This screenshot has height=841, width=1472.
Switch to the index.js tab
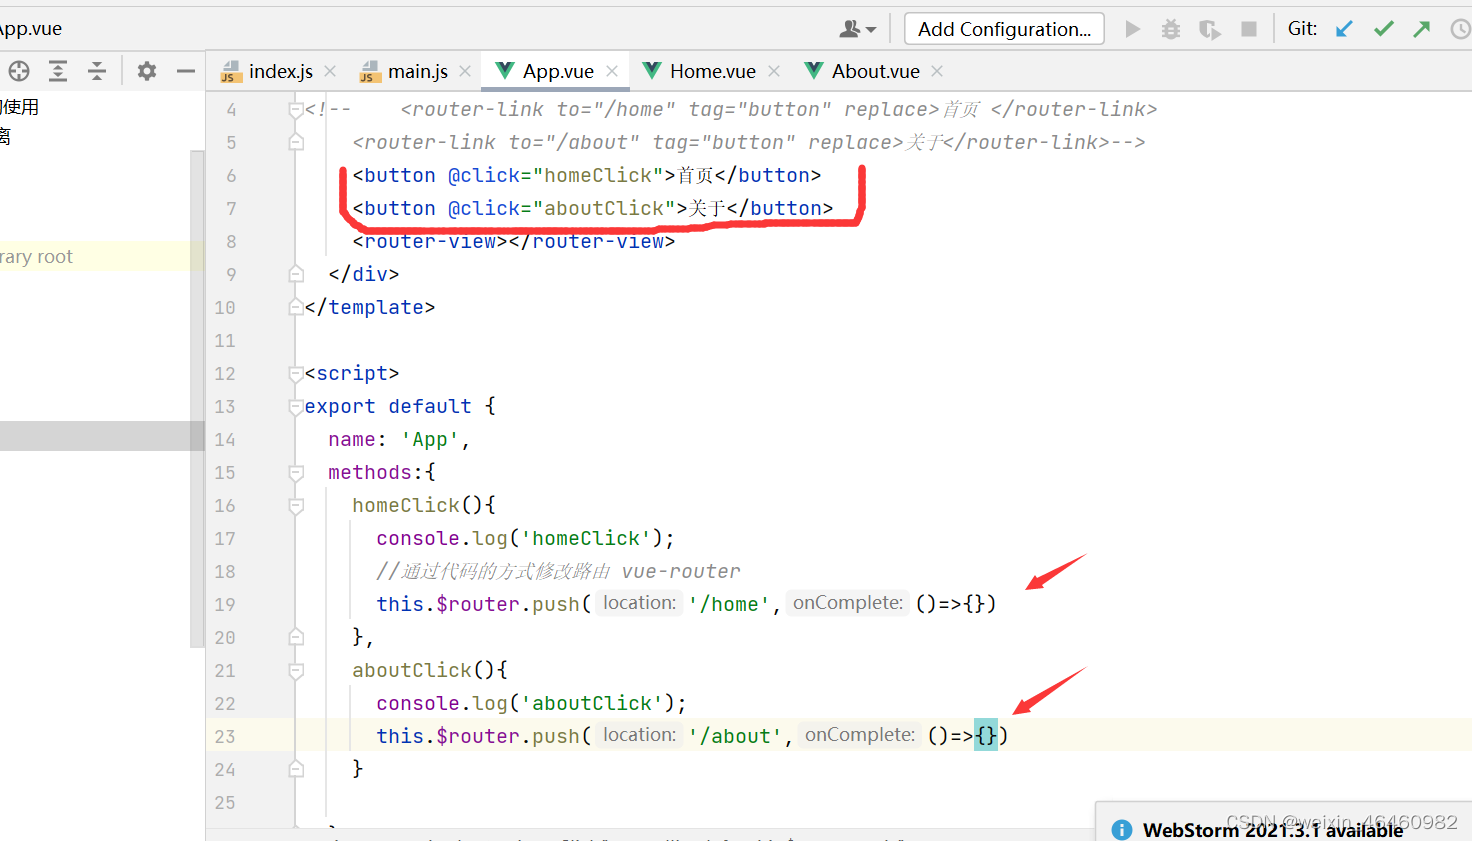tap(280, 71)
